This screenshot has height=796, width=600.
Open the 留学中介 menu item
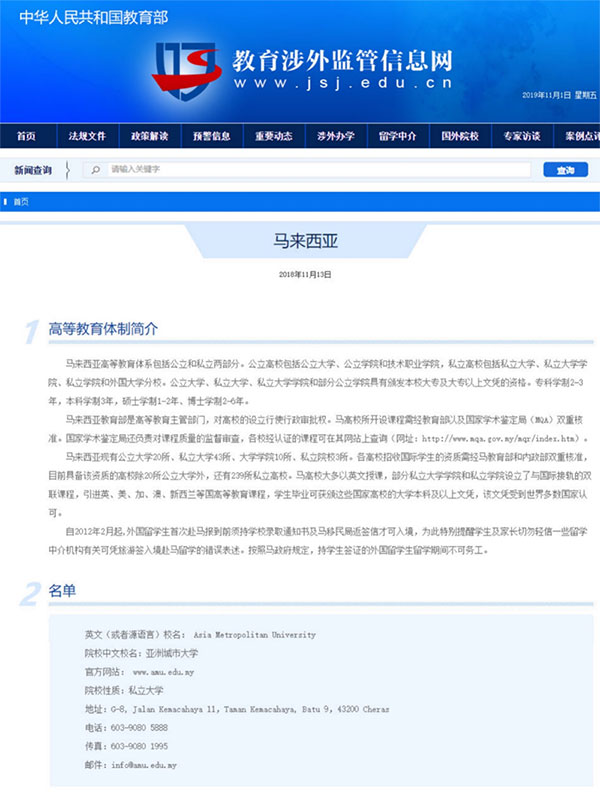click(397, 136)
